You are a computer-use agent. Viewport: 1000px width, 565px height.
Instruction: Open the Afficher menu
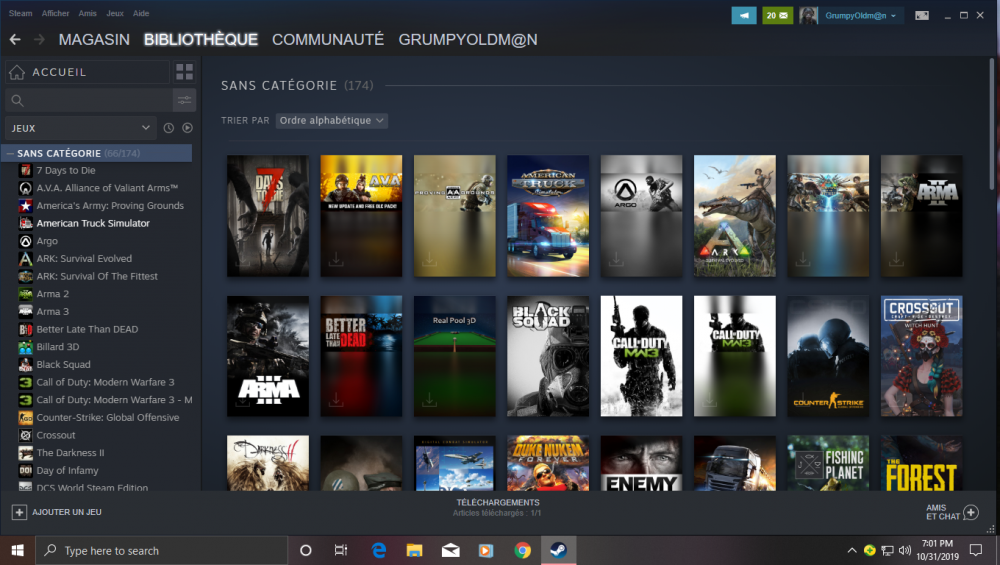point(55,13)
